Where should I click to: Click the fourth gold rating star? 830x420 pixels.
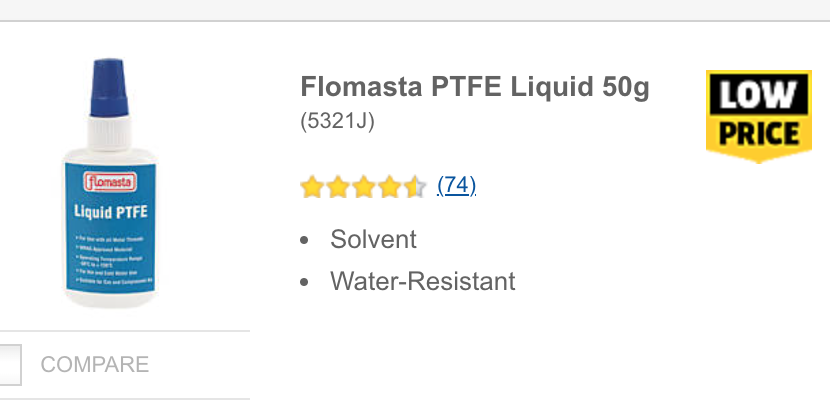(390, 187)
